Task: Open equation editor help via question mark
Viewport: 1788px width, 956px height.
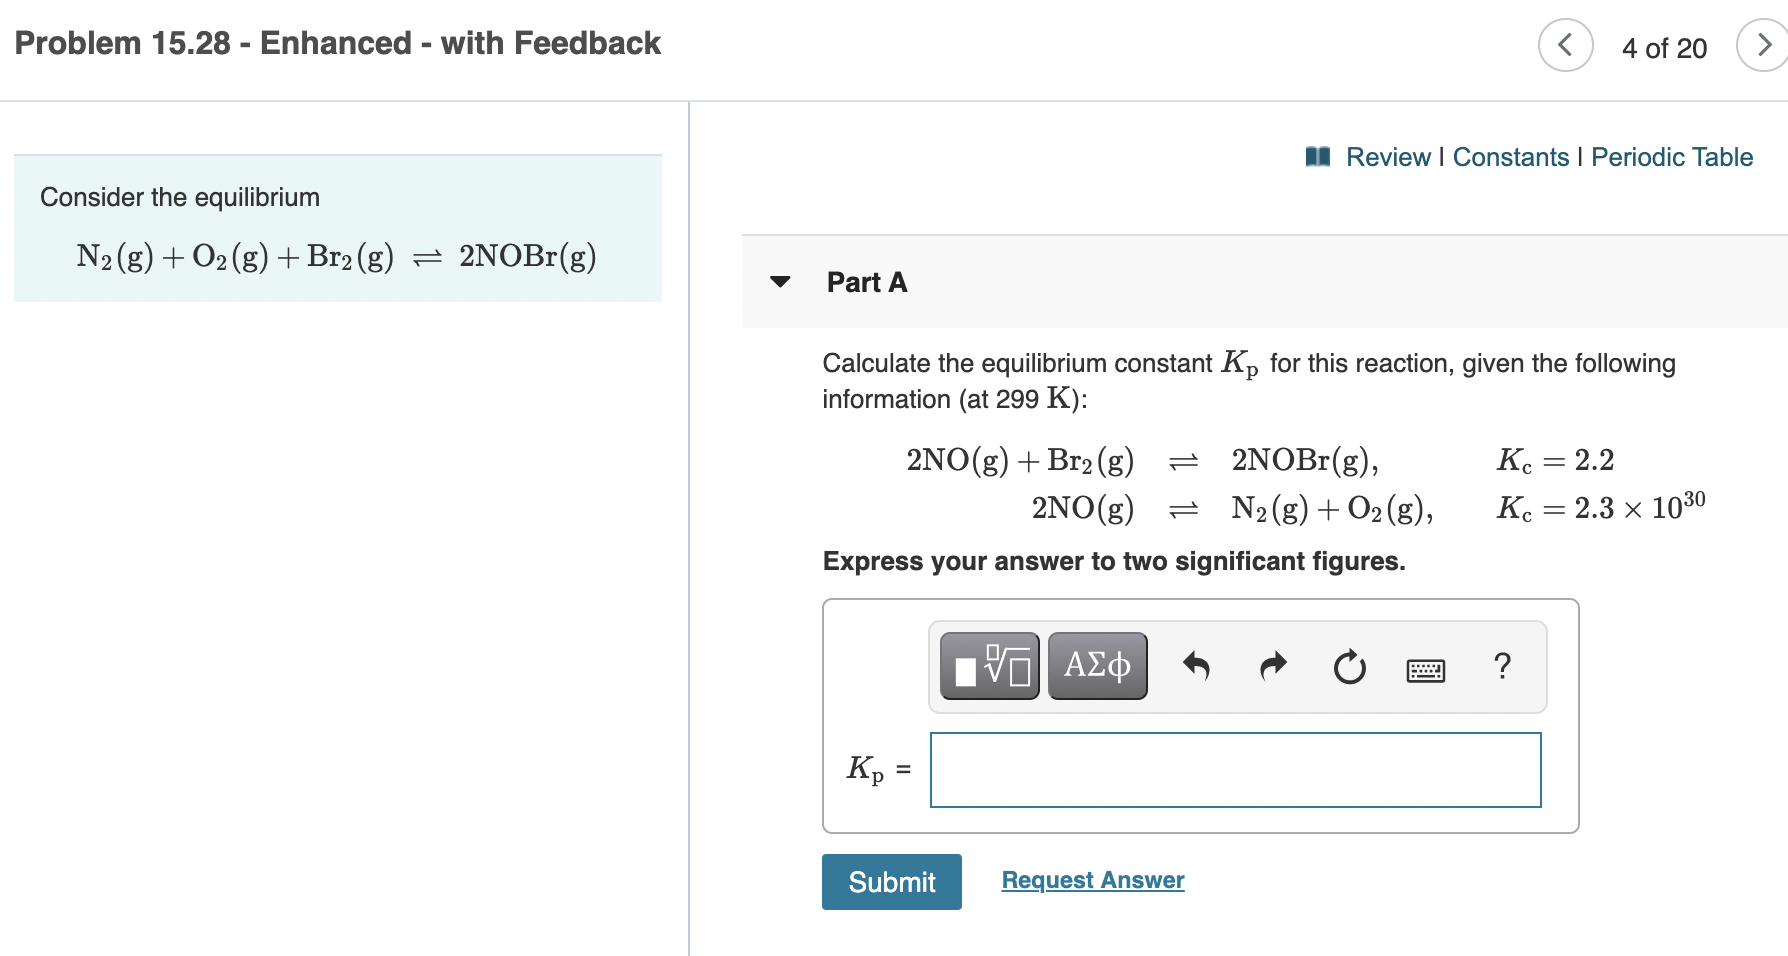Action: point(1502,666)
